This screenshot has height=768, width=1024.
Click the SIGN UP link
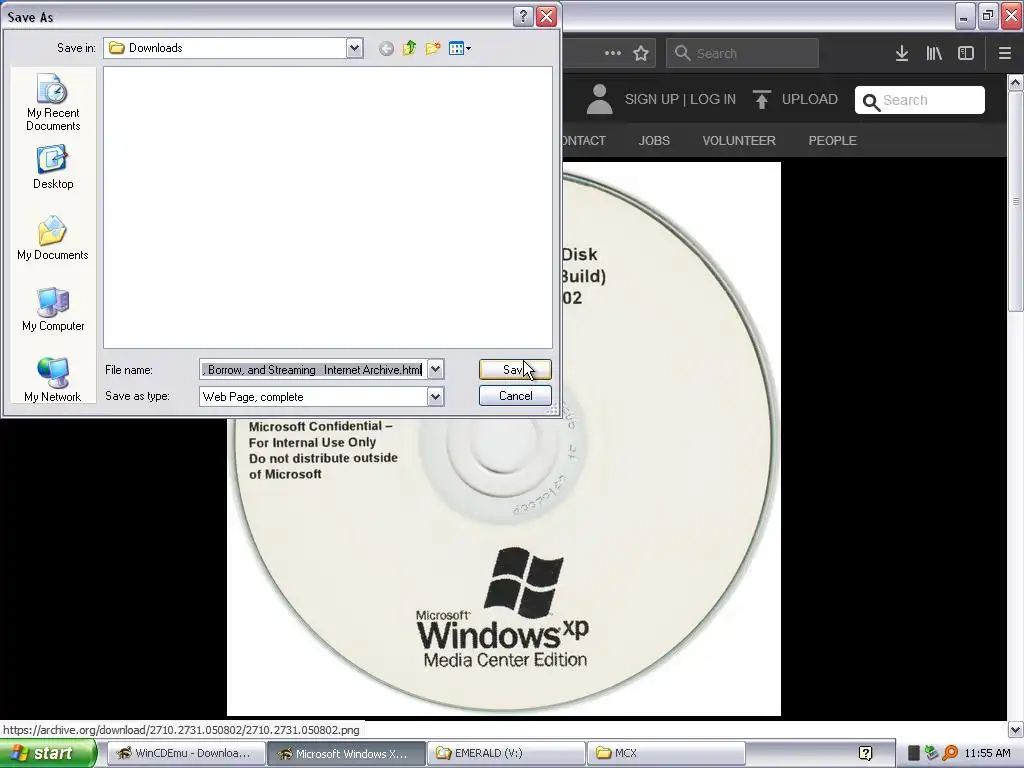point(652,99)
